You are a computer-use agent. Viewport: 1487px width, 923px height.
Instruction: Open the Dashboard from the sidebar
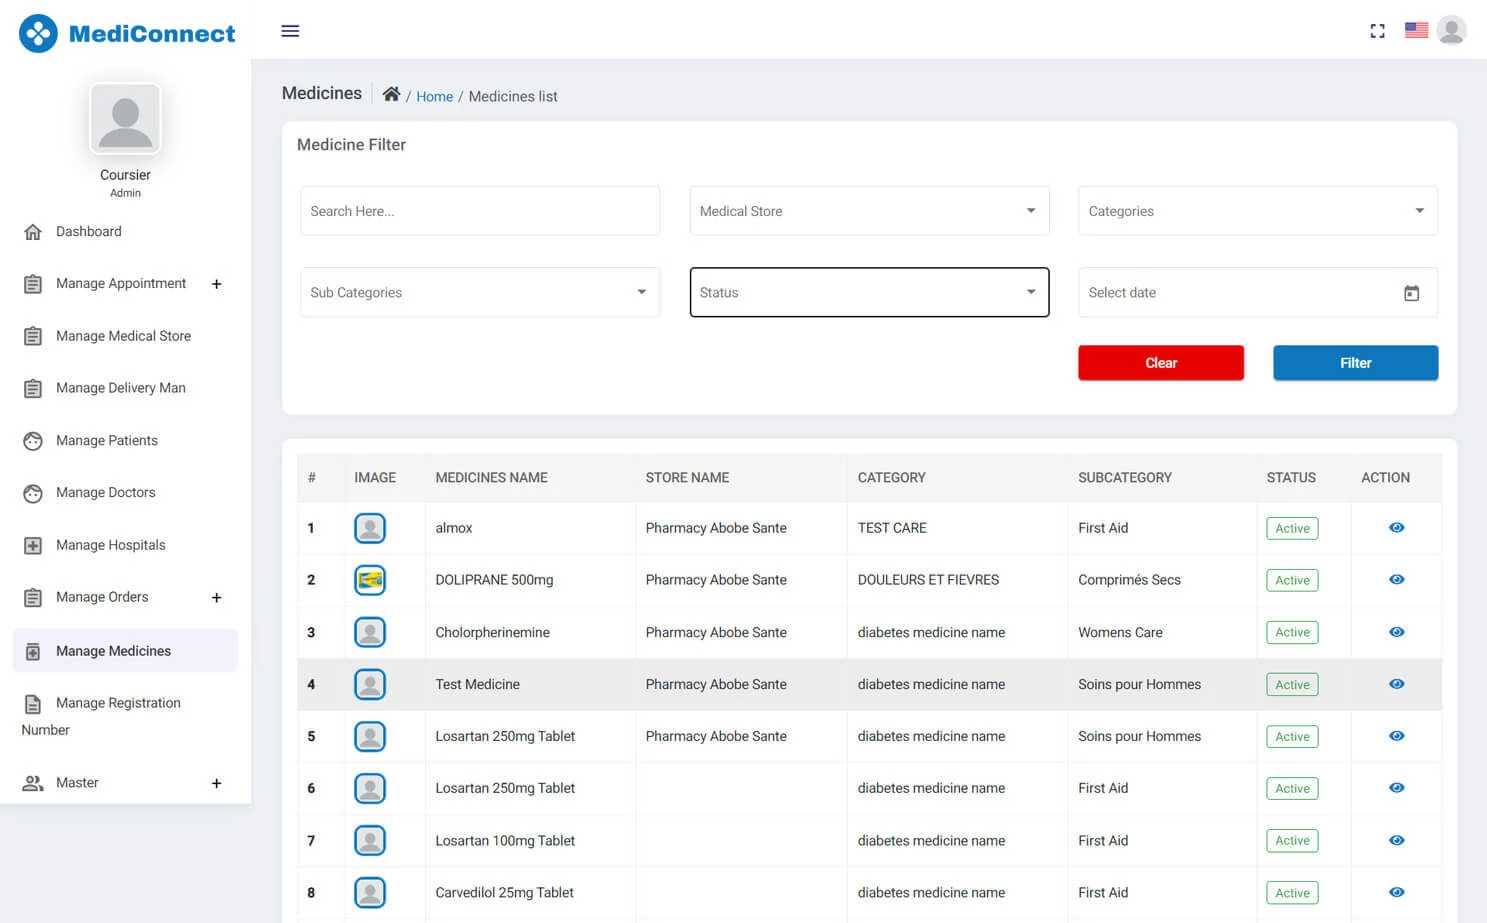click(88, 231)
